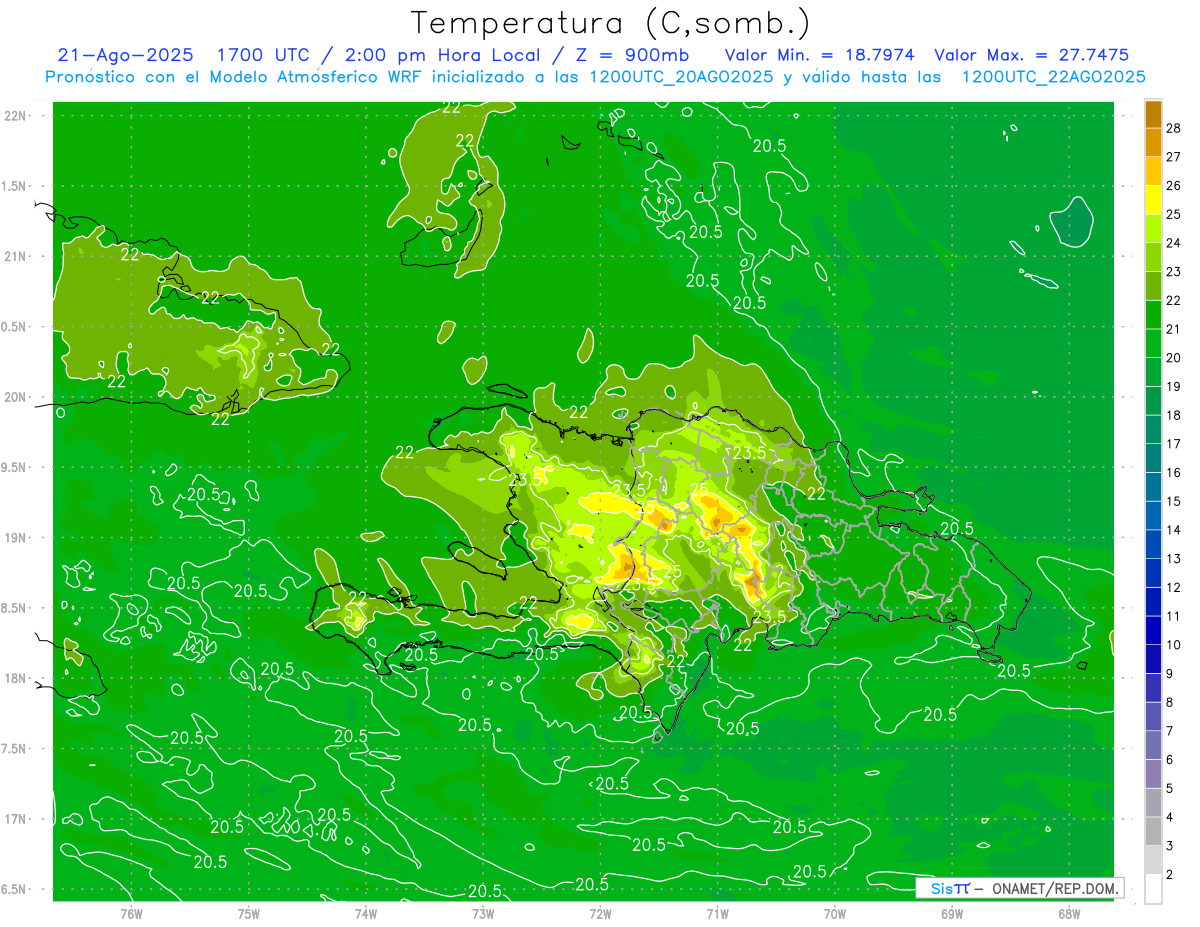Screen dimensions: 1200x927
Task: Click the '19N' latitude axis label
Action: pyautogui.click(x=14, y=538)
